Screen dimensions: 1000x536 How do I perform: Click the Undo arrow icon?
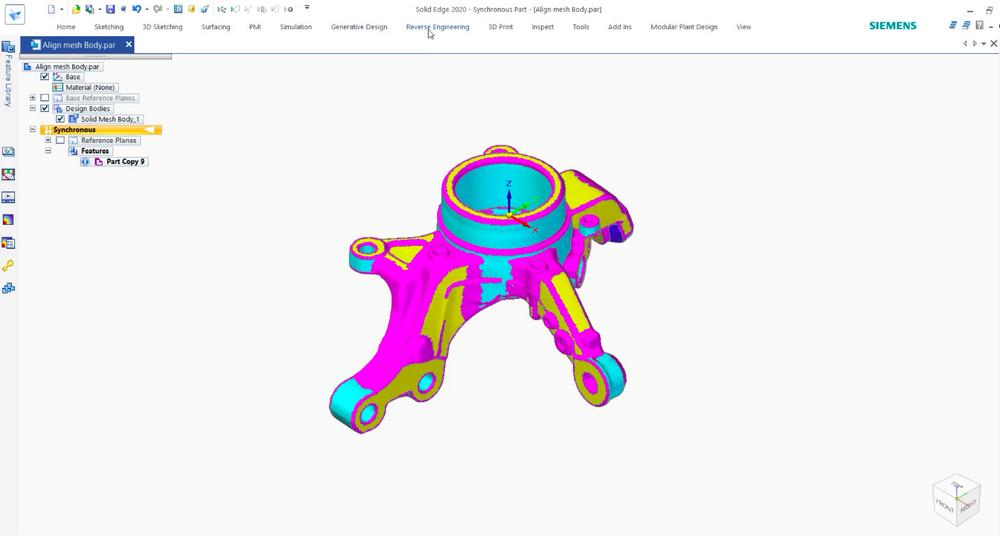click(x=136, y=9)
